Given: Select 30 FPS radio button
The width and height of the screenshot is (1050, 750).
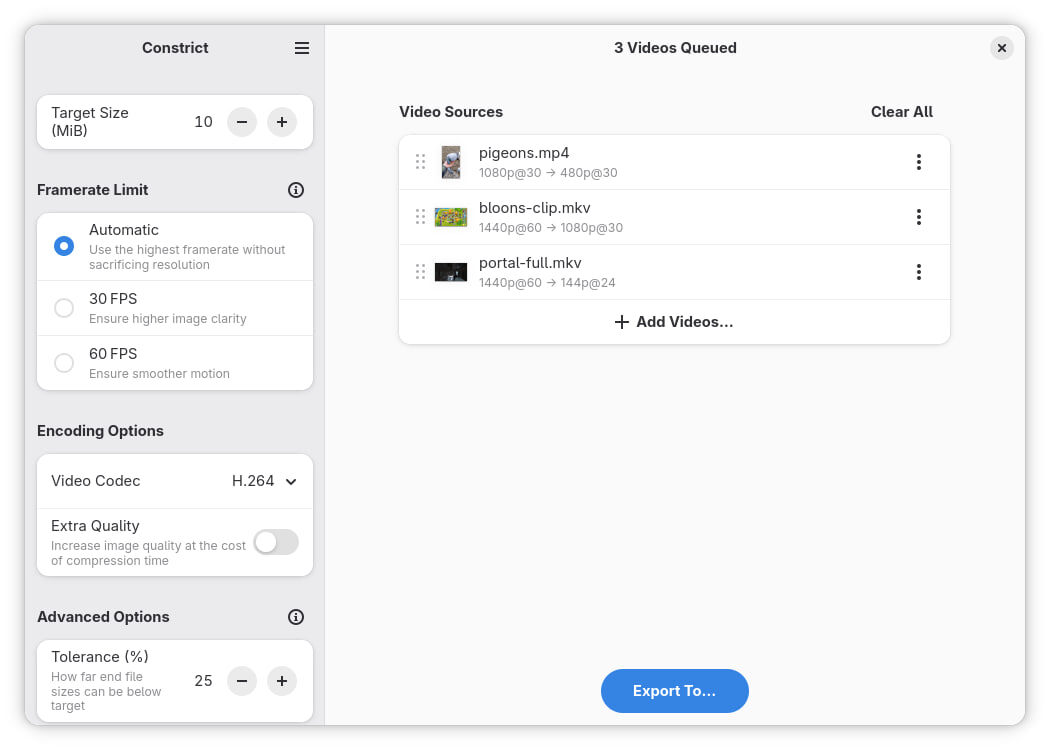Looking at the screenshot, I should (x=64, y=308).
